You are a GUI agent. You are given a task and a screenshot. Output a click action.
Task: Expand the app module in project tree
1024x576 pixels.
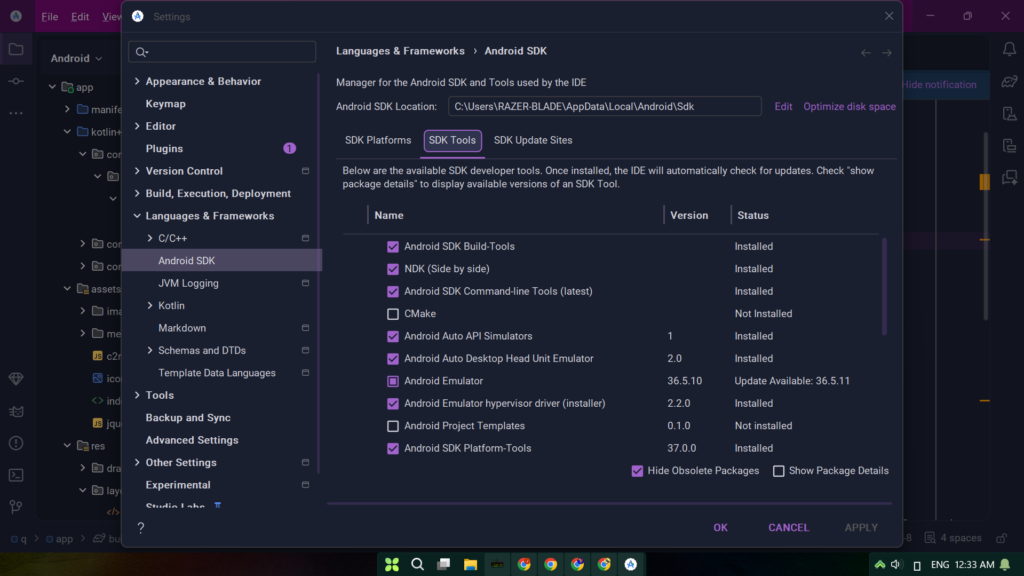(52, 87)
